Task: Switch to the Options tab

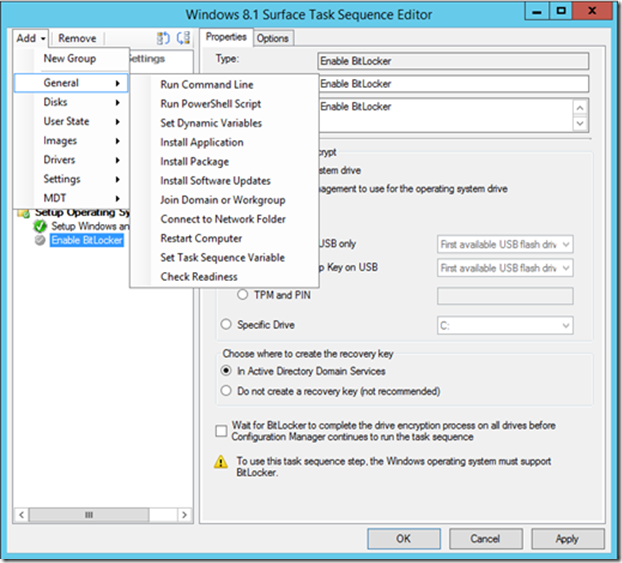Action: 273,38
